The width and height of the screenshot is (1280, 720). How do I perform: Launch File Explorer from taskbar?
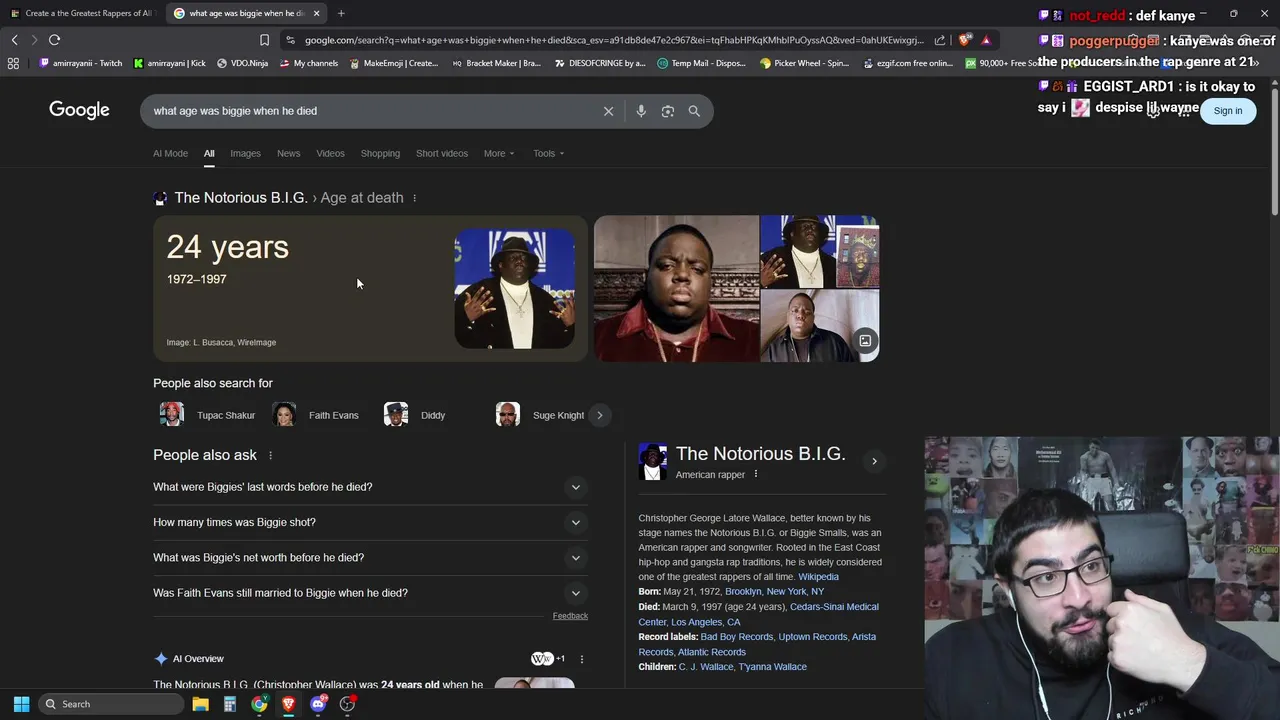coord(200,704)
